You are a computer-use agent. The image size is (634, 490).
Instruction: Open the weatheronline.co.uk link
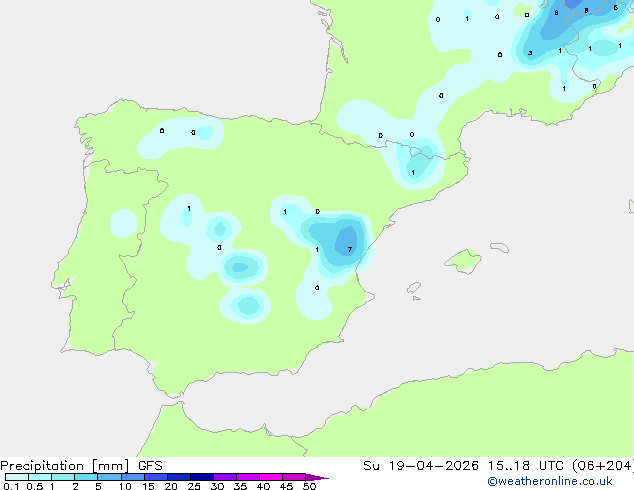[550, 481]
